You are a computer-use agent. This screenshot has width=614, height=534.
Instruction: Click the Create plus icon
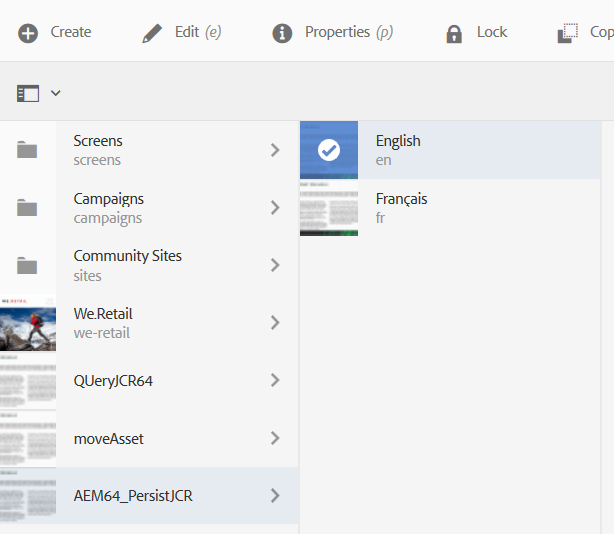pos(28,33)
